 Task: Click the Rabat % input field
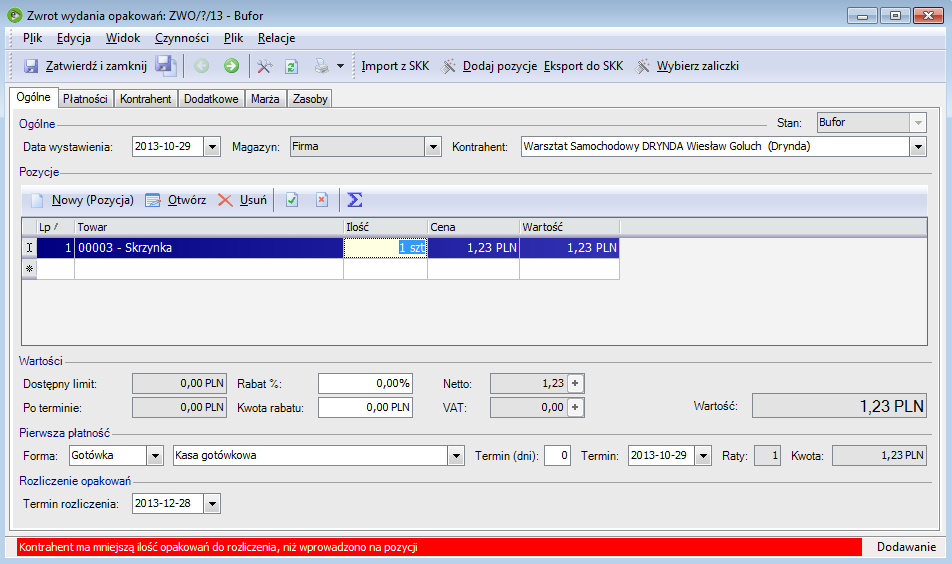coord(366,384)
